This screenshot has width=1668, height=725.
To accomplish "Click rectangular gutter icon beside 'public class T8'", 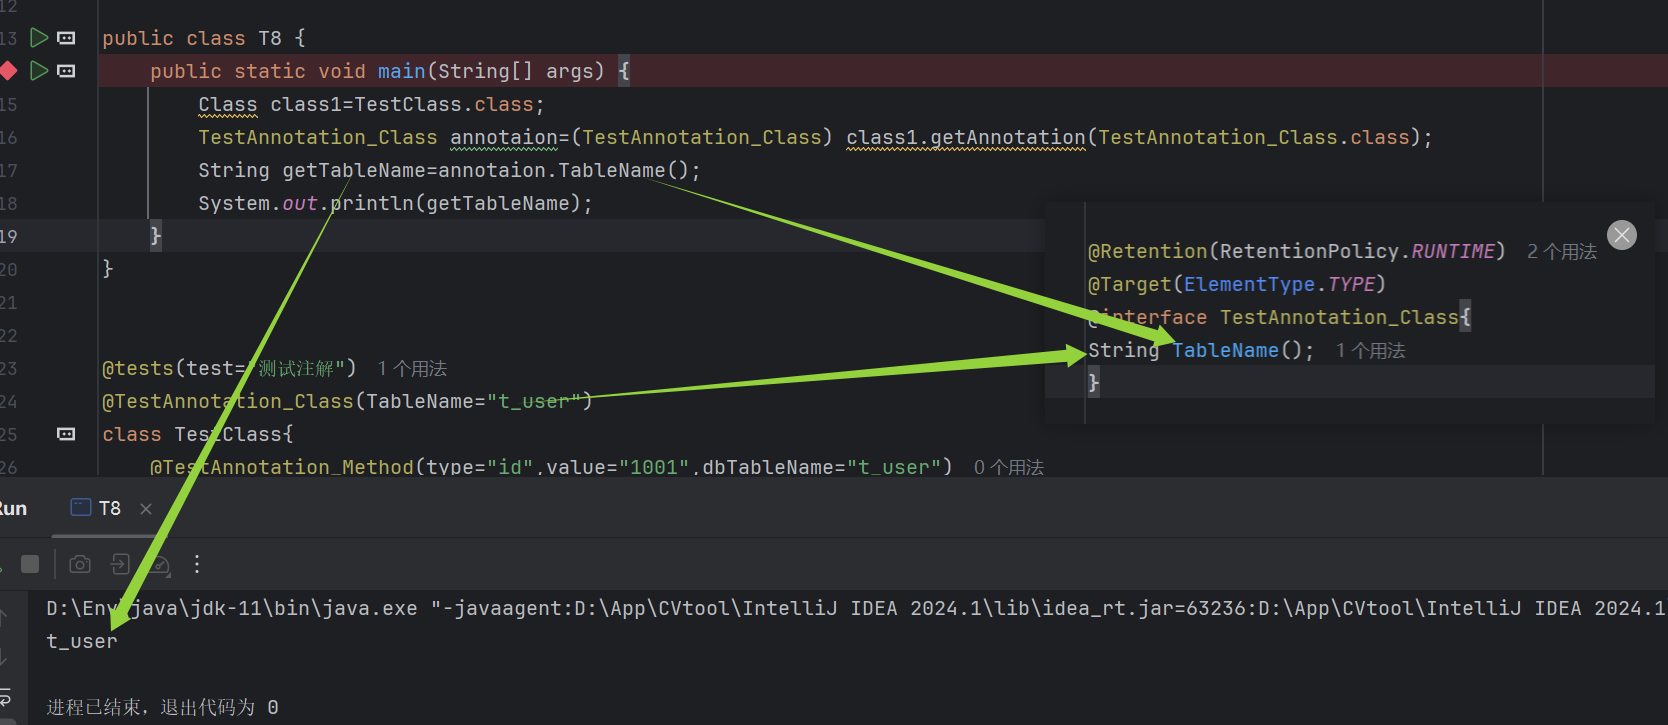I will click(67, 38).
